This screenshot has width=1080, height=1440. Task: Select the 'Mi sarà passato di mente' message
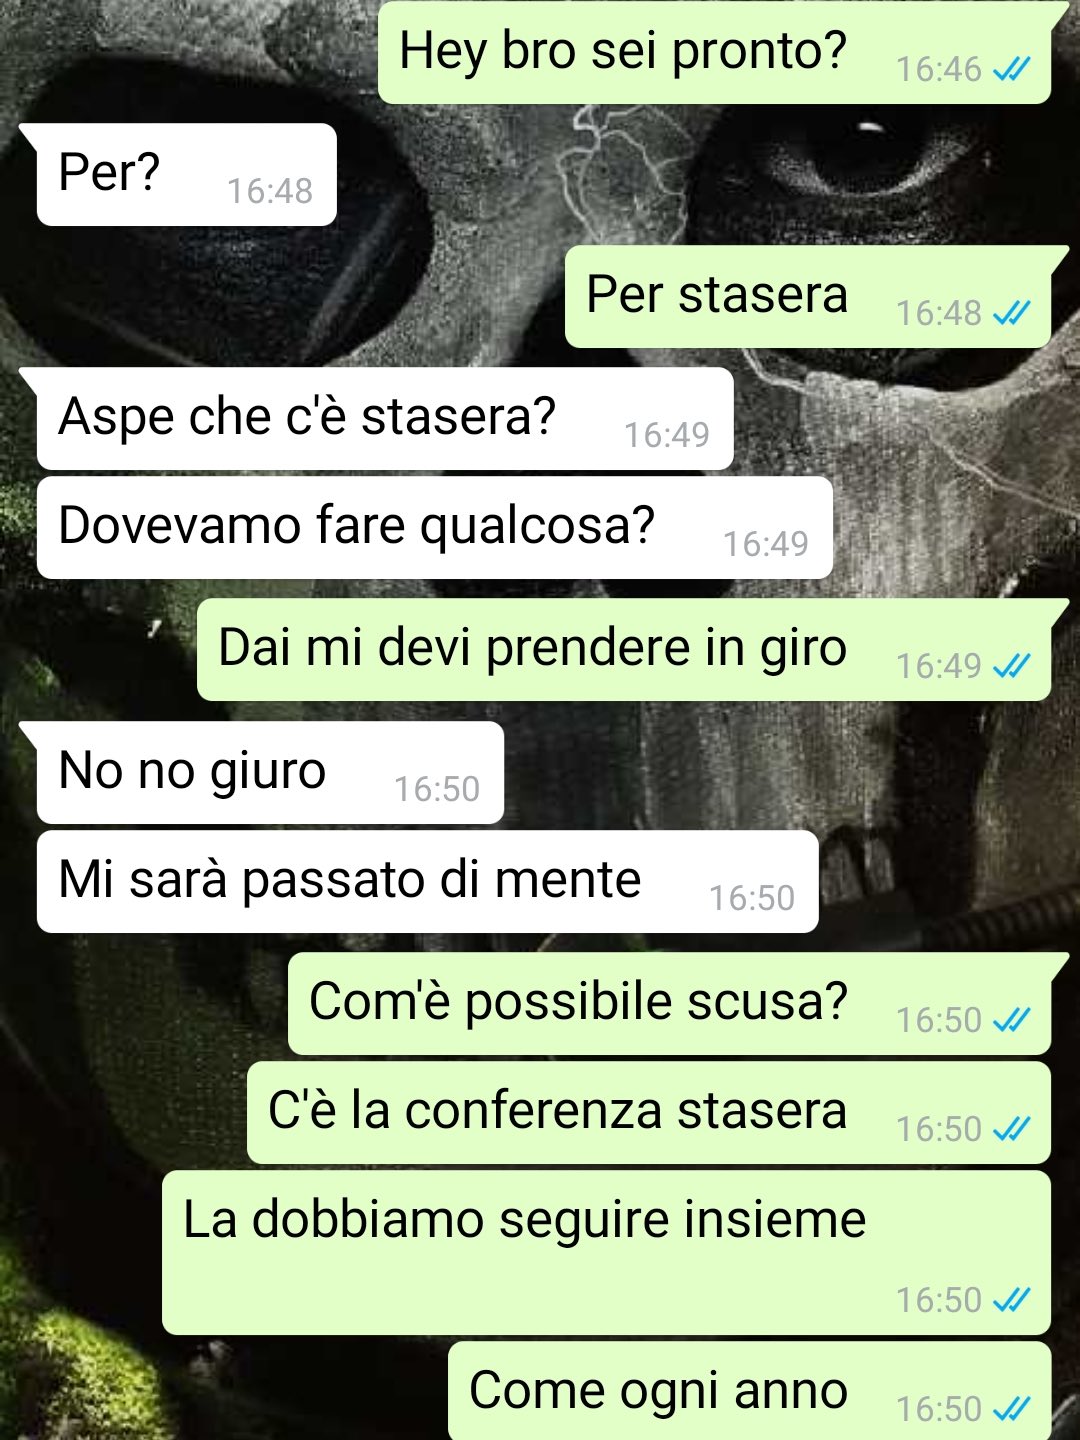tap(428, 881)
